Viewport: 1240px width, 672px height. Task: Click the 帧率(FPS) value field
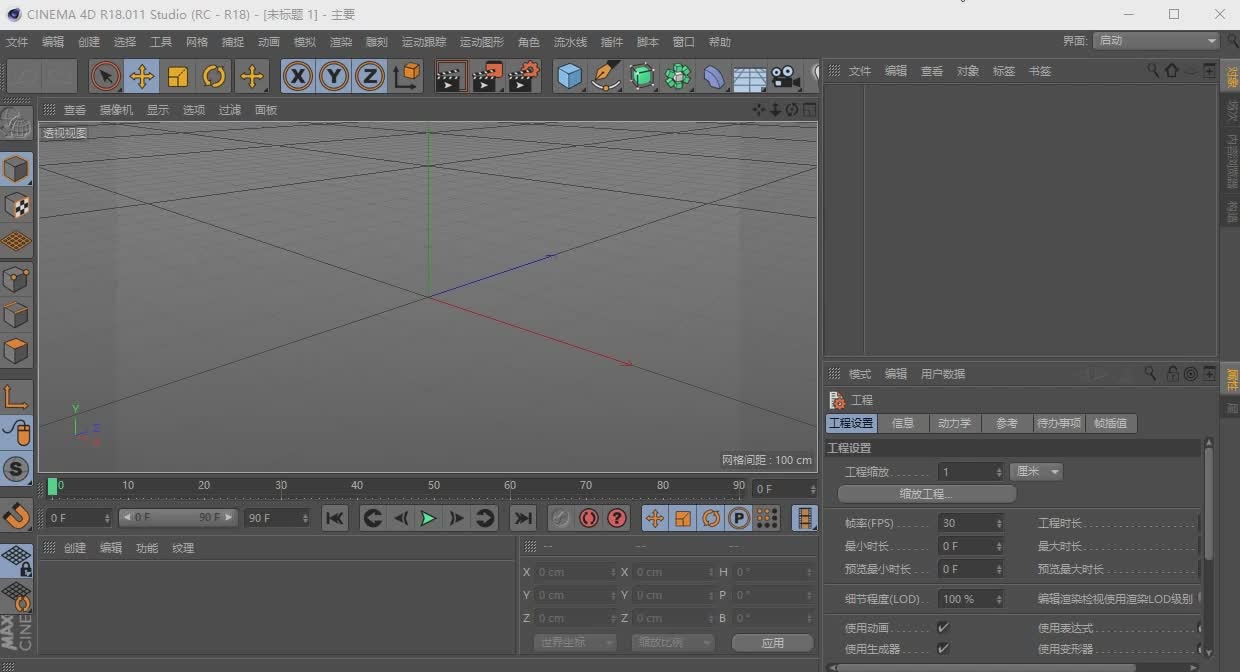coord(971,523)
